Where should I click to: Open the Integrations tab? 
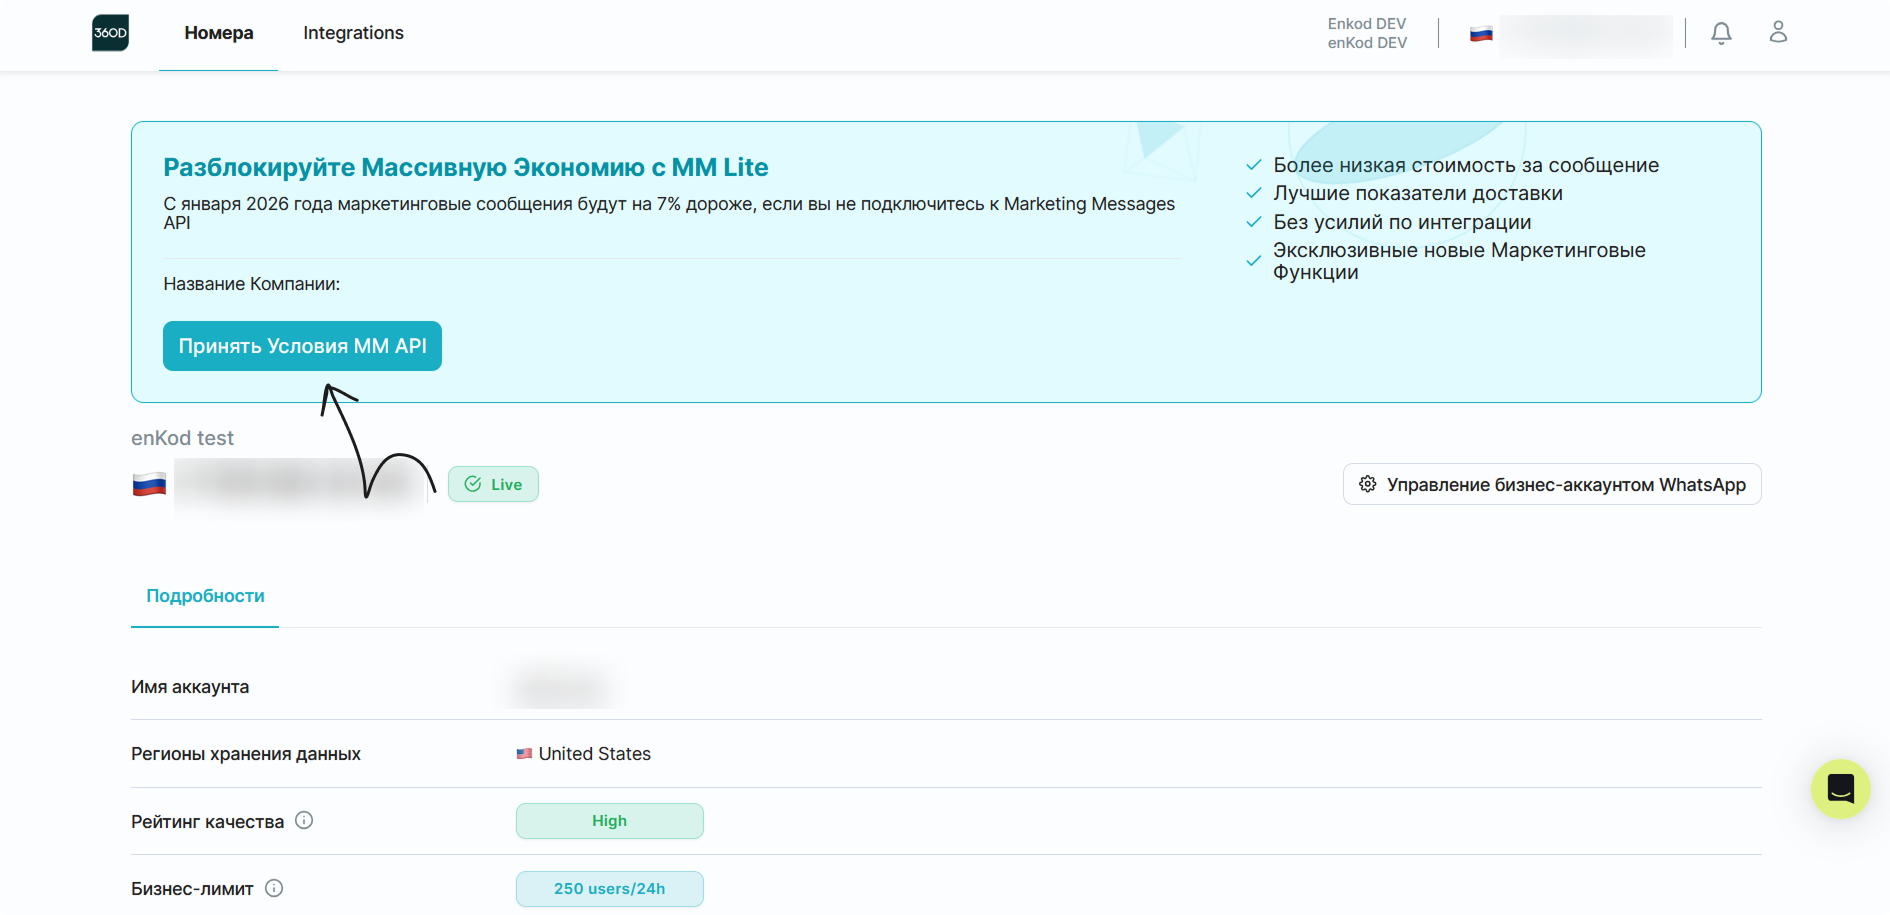(353, 33)
